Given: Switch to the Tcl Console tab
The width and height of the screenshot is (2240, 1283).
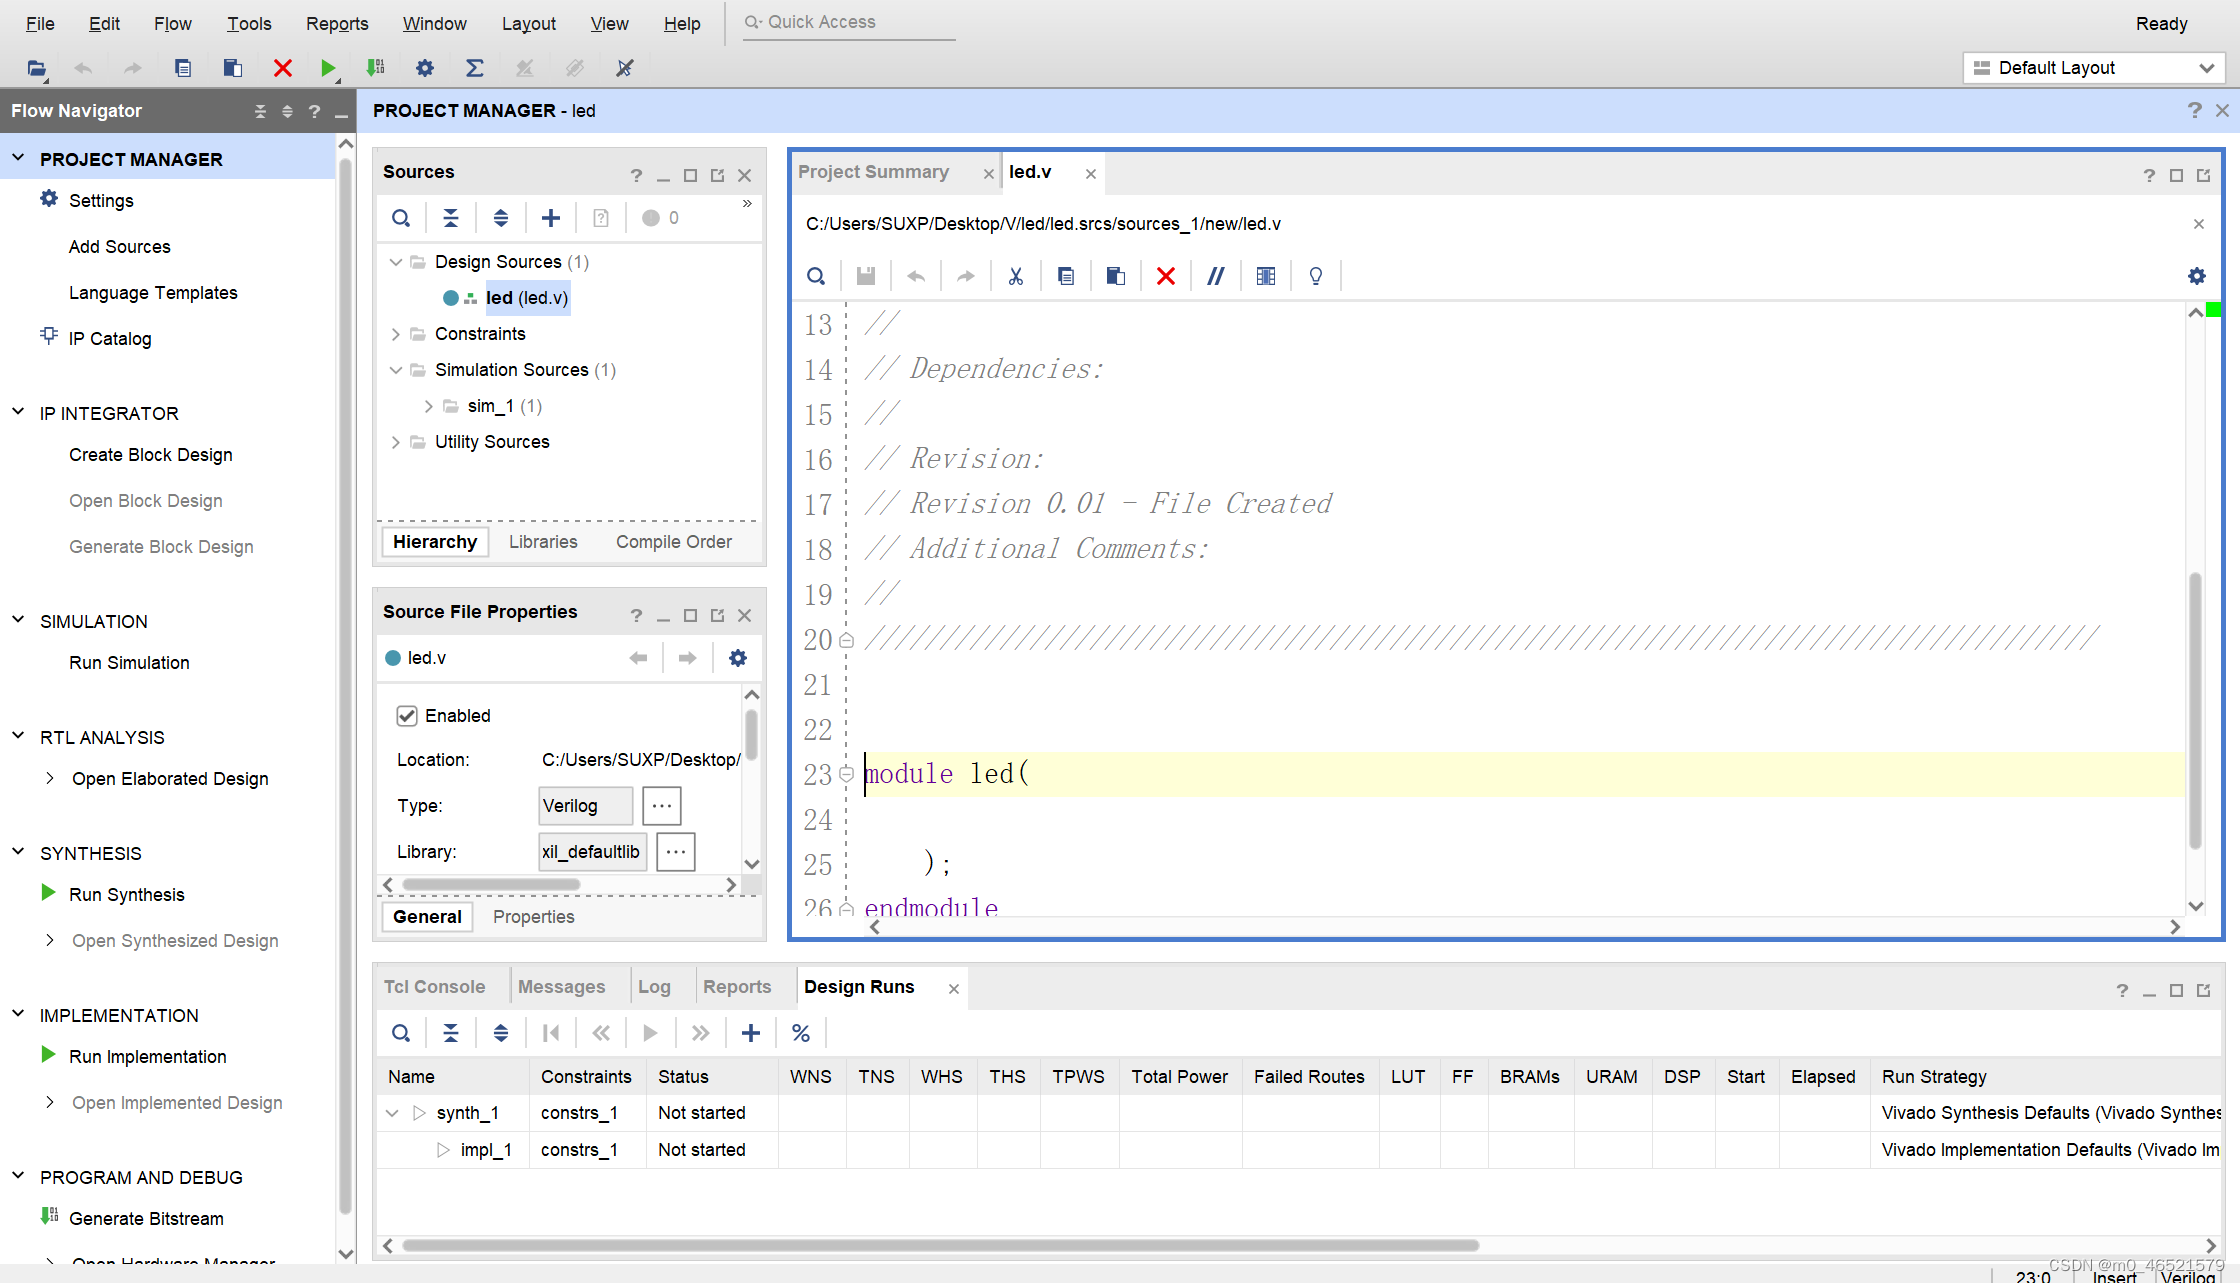Looking at the screenshot, I should (434, 987).
